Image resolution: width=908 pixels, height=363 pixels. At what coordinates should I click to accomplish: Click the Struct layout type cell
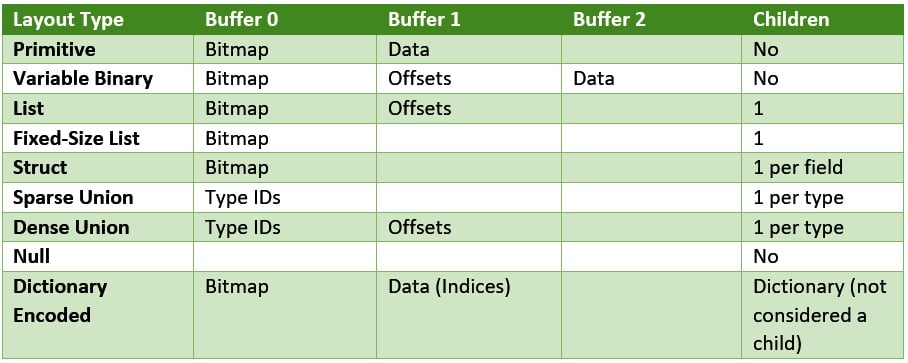coord(98,168)
